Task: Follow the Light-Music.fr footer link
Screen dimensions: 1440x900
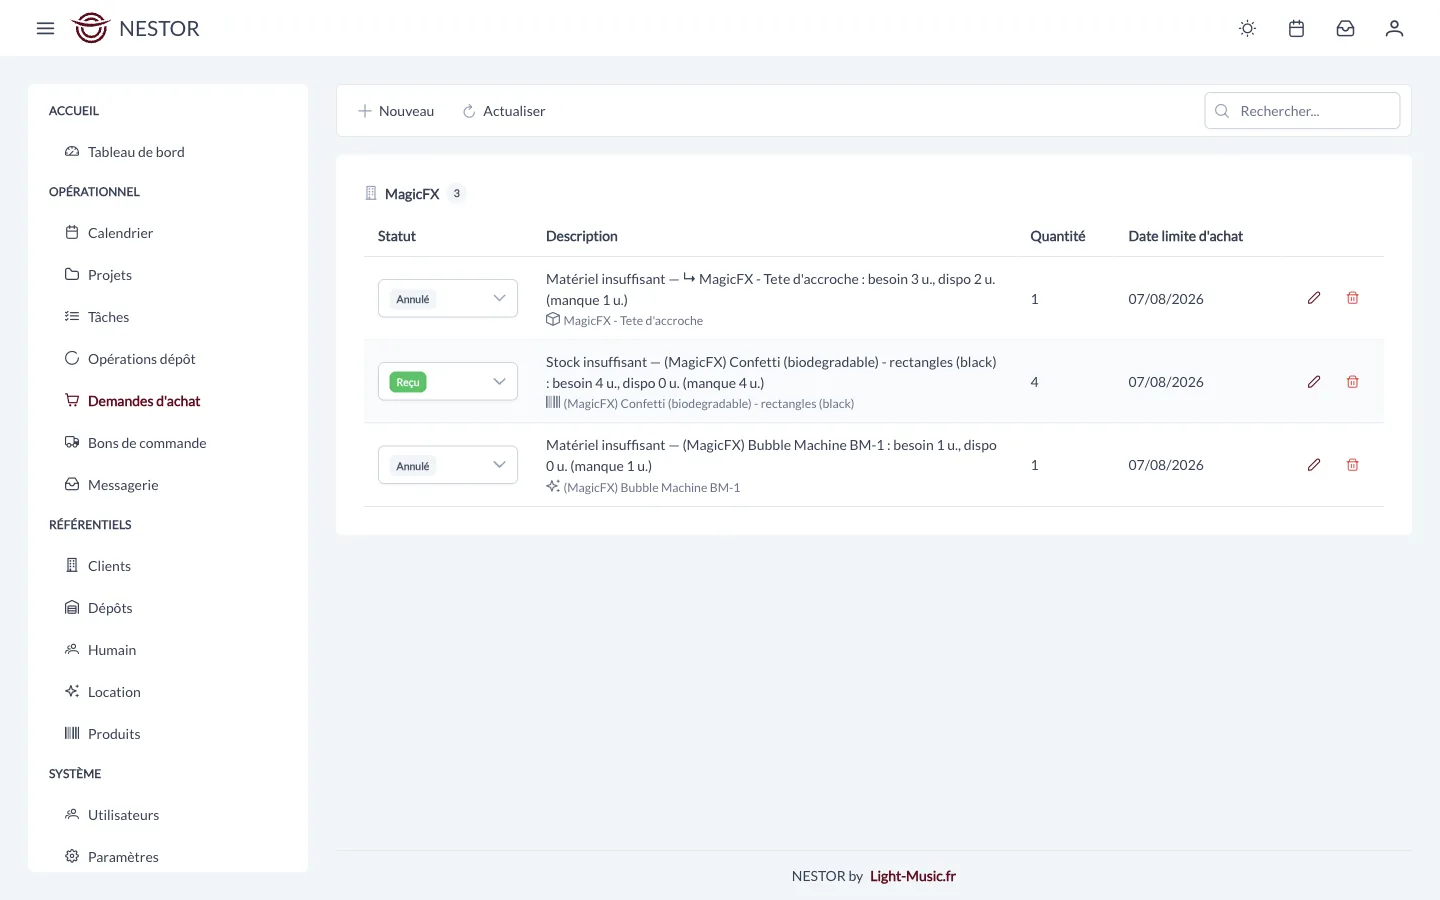Action: pos(913,876)
